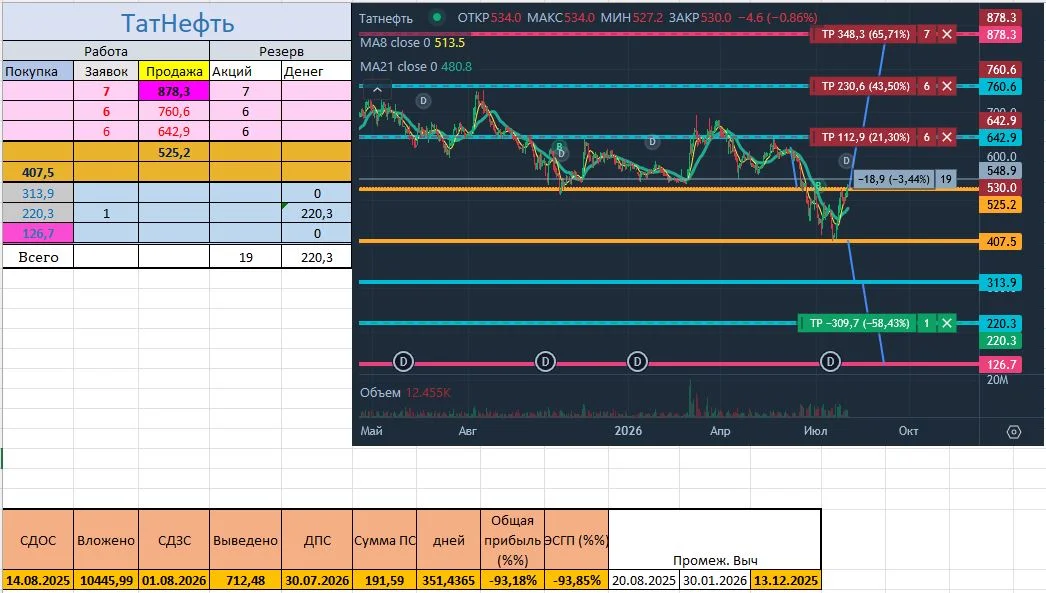Image resolution: width=1046 pixels, height=593 pixels.
Task: Select the -93,18% total profit cell
Action: point(512,580)
